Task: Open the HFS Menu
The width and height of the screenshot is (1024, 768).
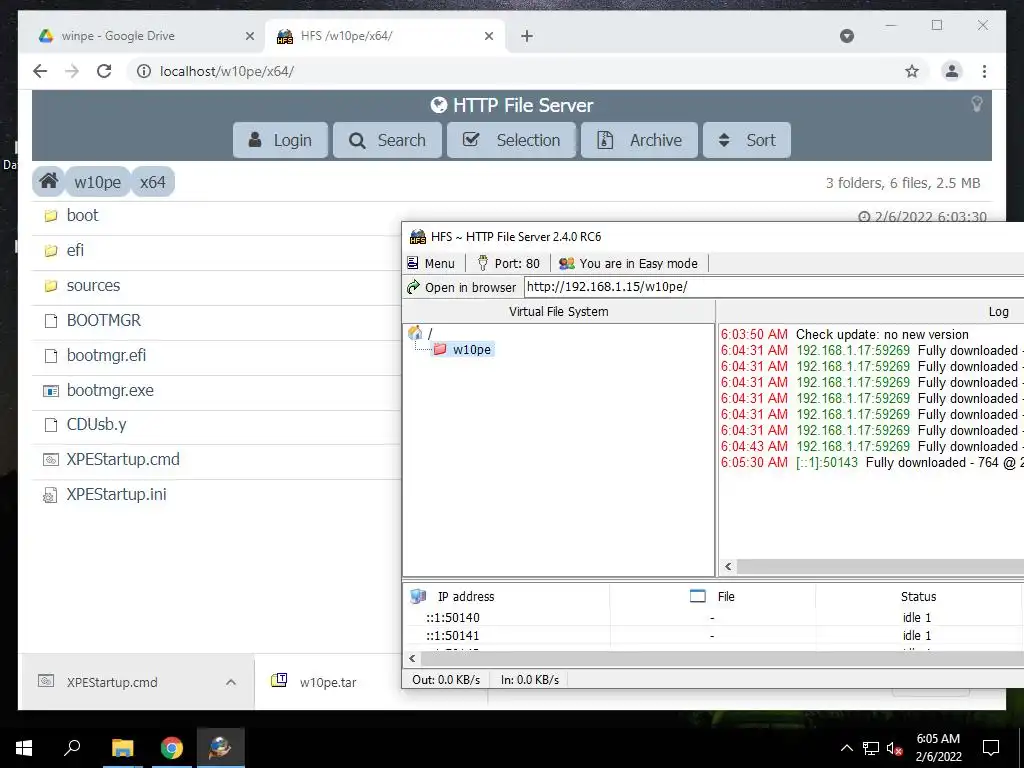Action: coord(431,263)
